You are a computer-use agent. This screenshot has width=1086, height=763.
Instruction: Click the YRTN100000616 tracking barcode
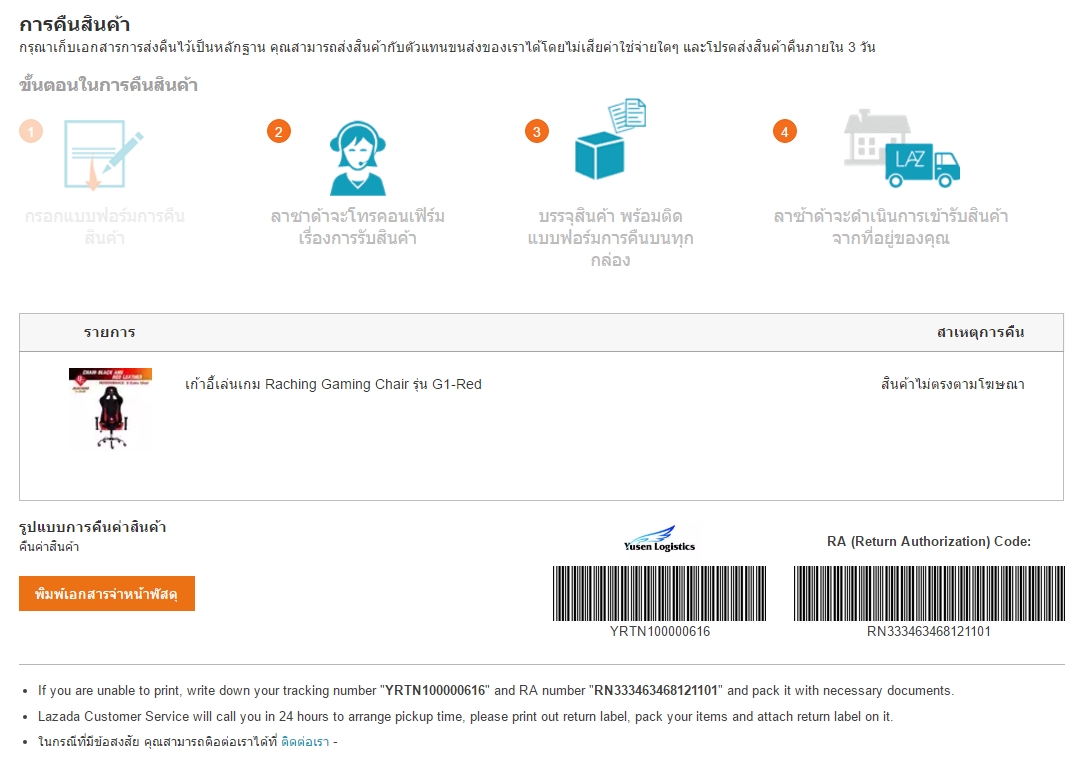point(659,593)
